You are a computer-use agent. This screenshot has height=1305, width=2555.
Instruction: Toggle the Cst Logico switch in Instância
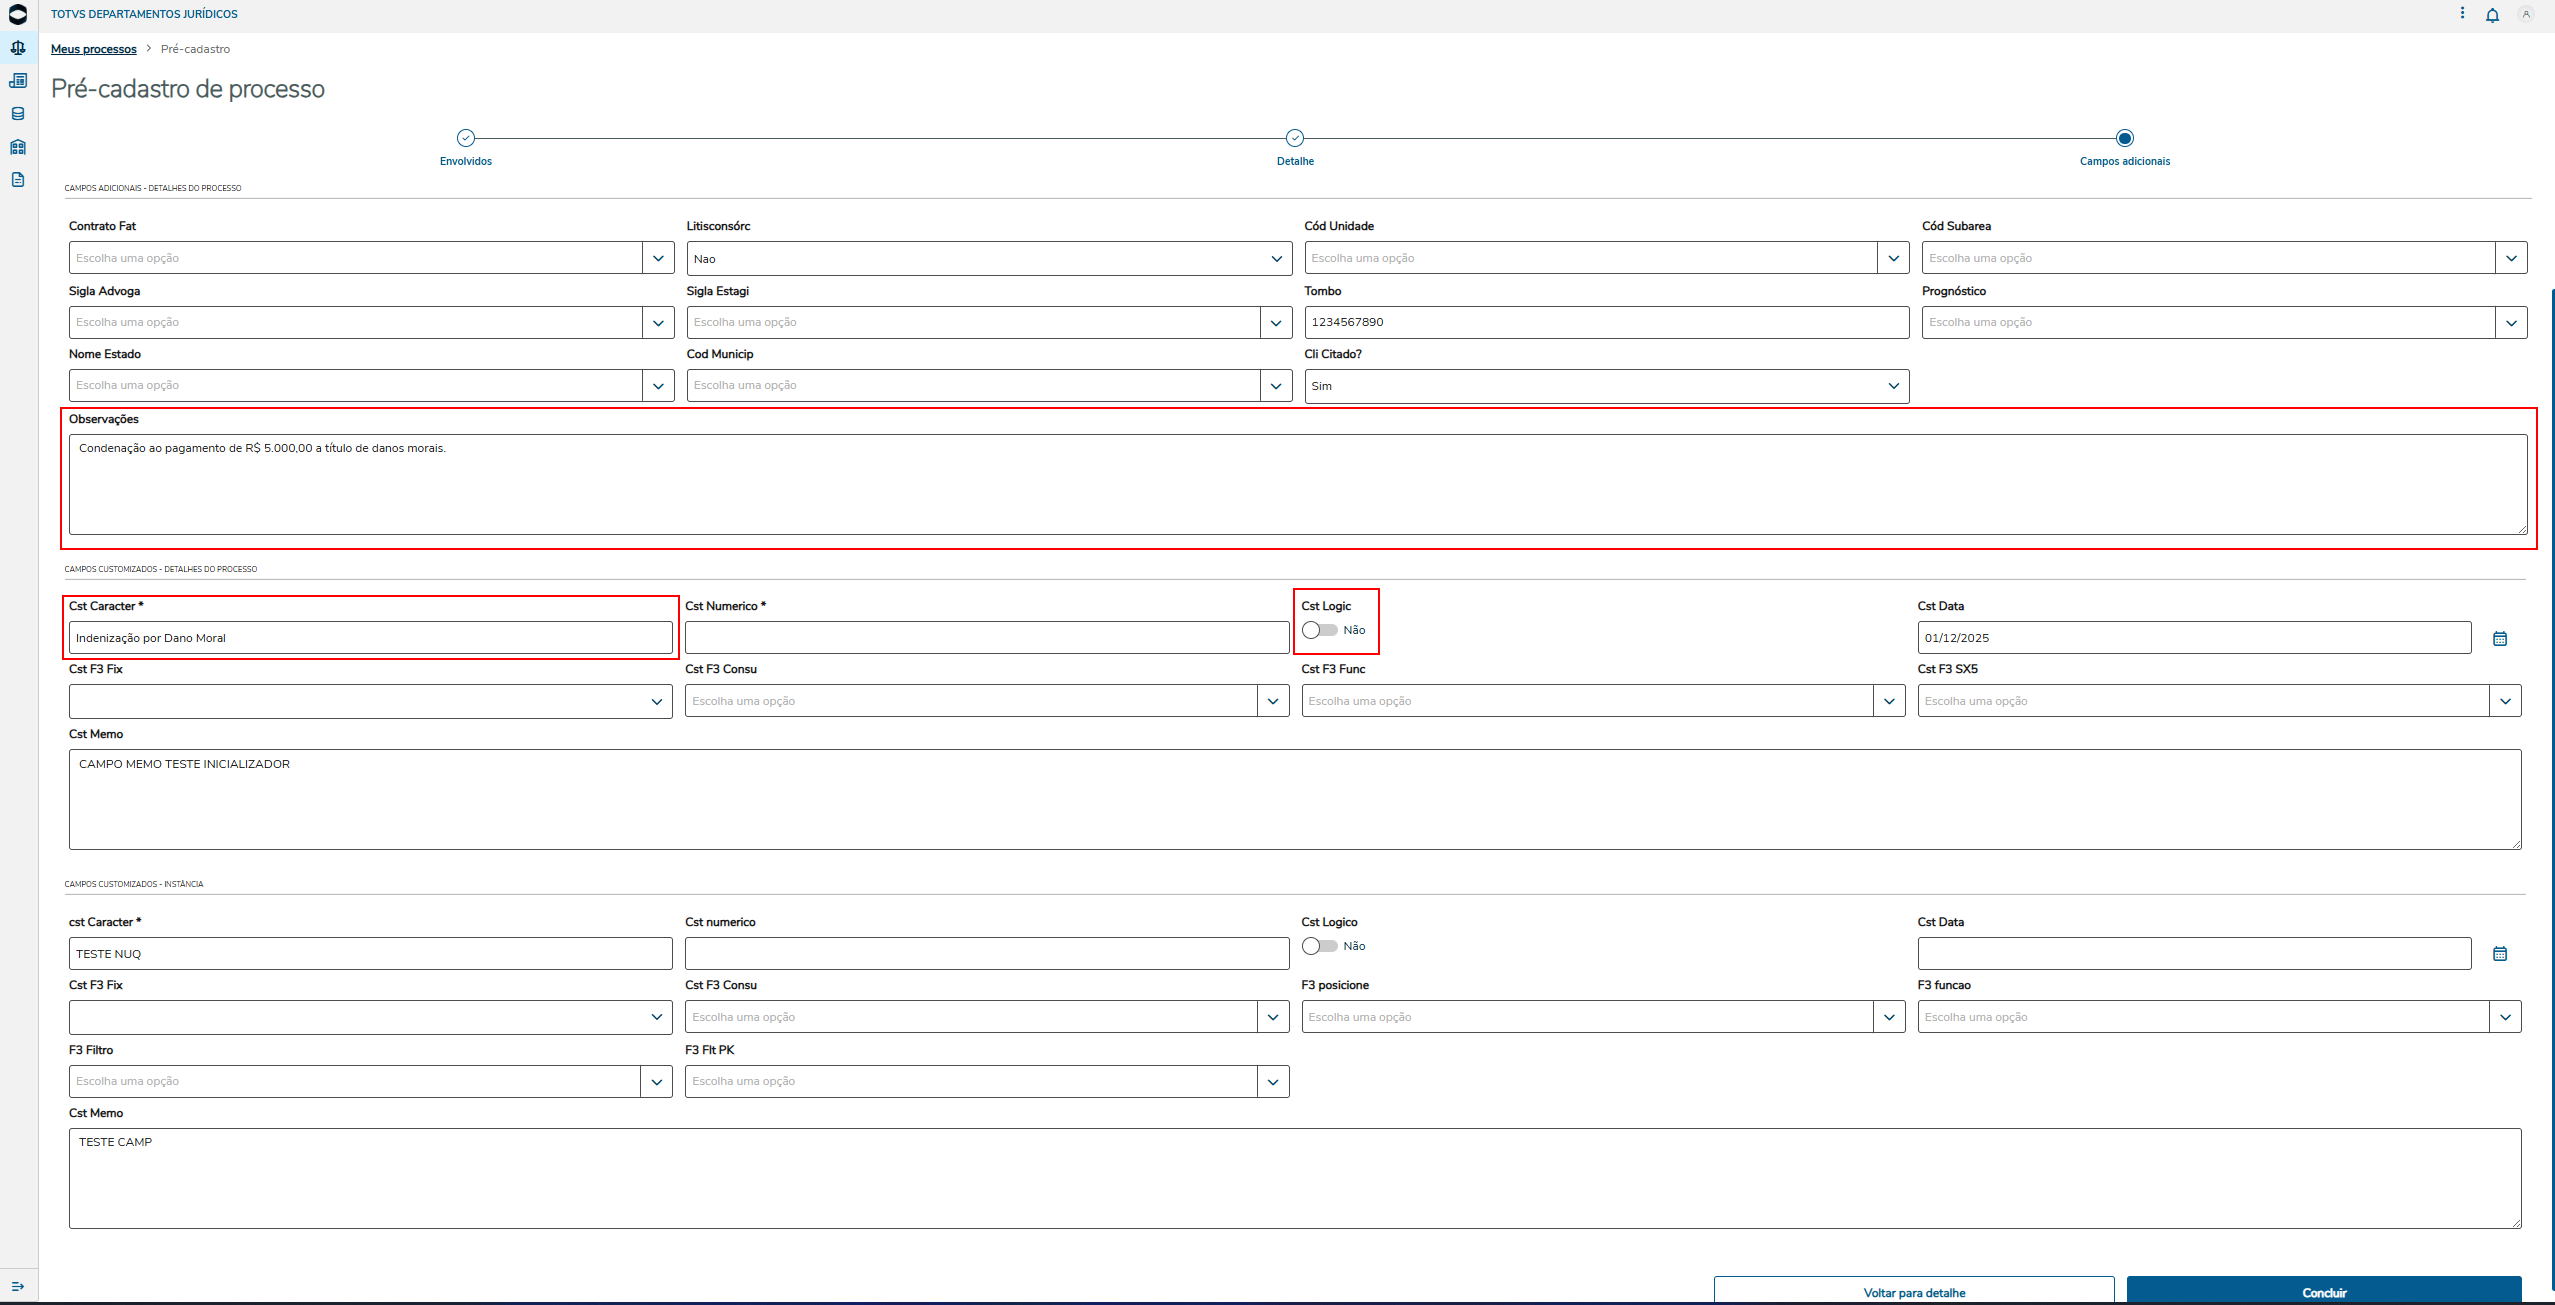1319,946
